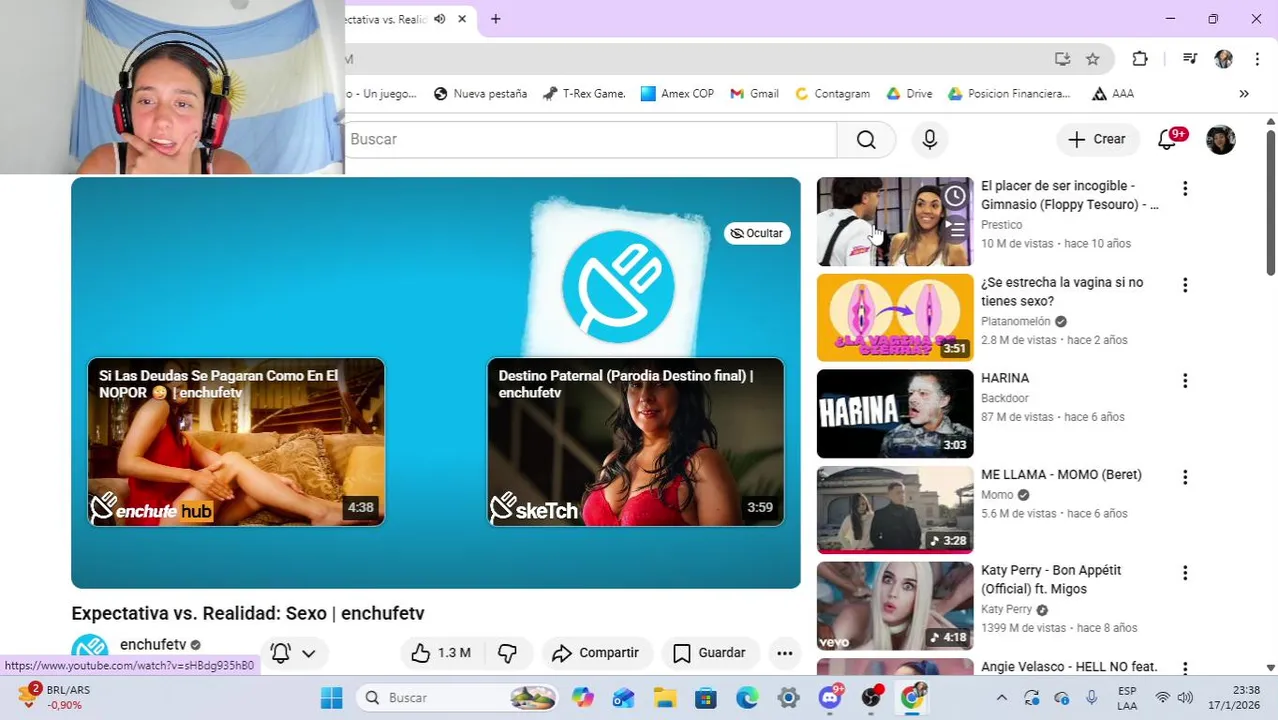This screenshot has width=1278, height=720.
Task: Open the 'Nueva pestaña' bookmark
Action: 480,94
